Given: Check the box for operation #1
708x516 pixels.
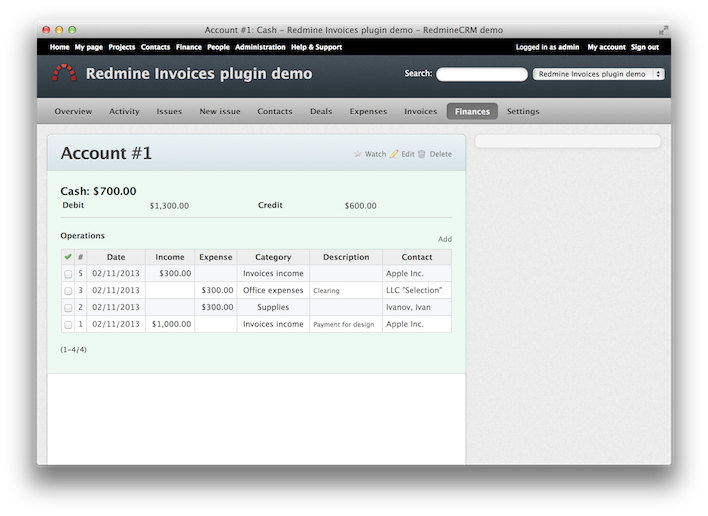Looking at the screenshot, I should click(x=68, y=325).
